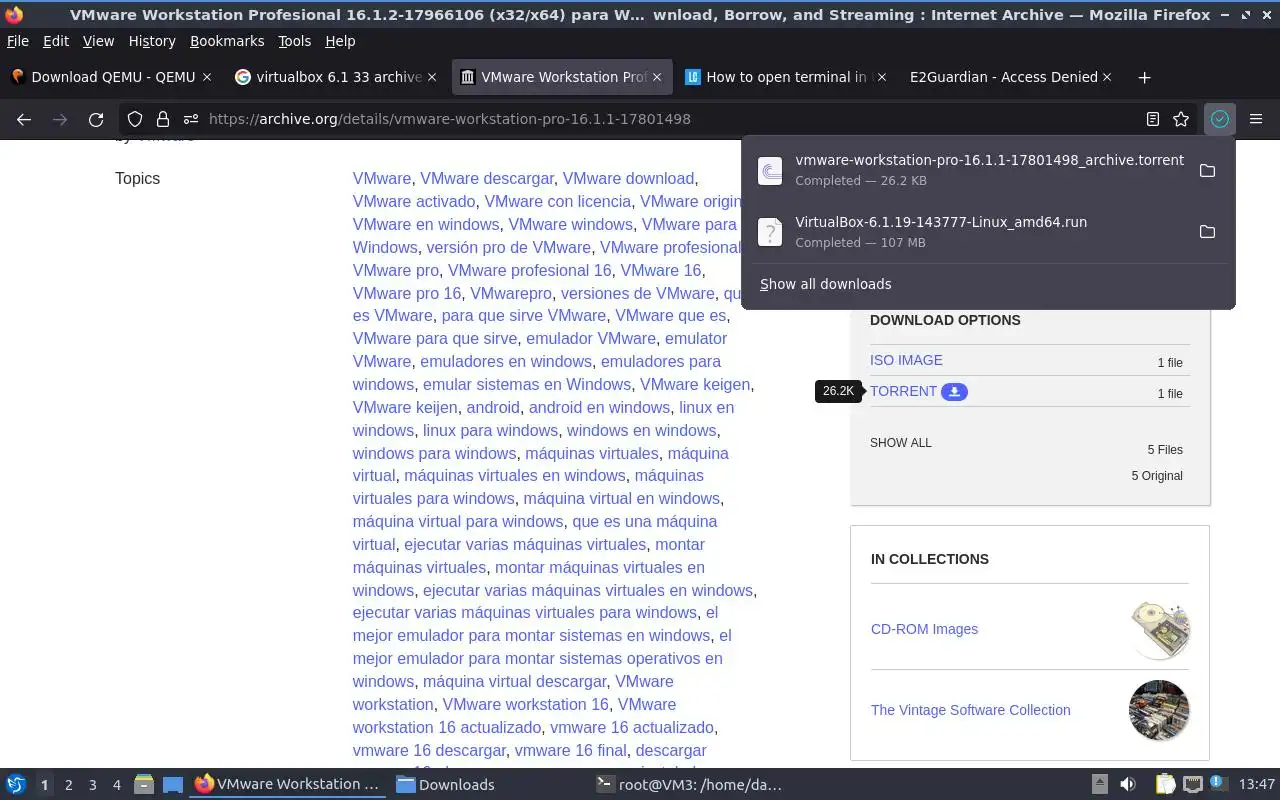This screenshot has height=800, width=1280.
Task: Open the notification tray icon with info badge
Action: 1218,785
